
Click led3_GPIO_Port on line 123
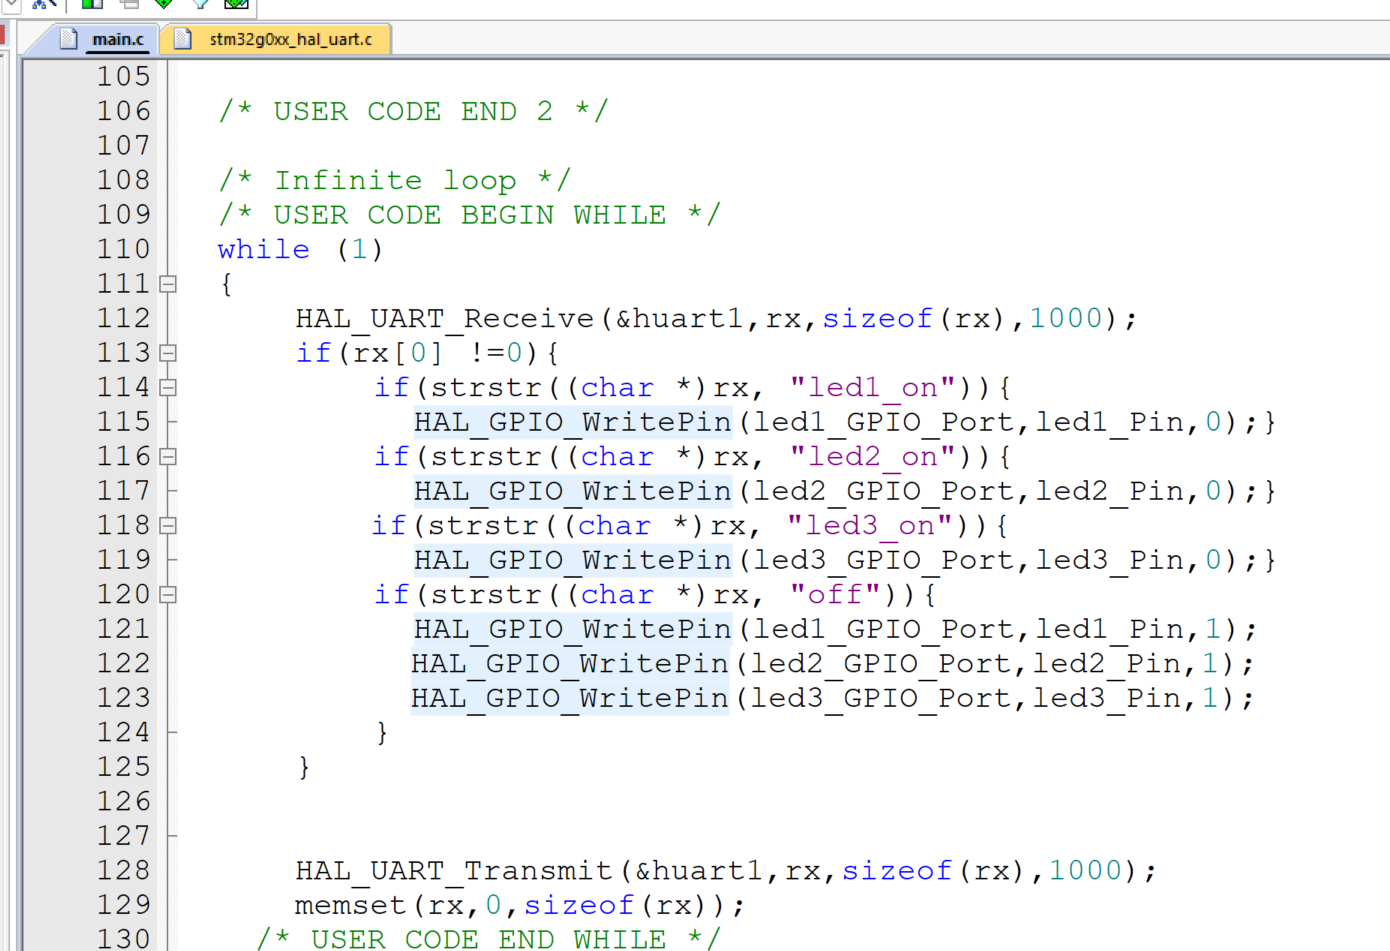click(882, 698)
